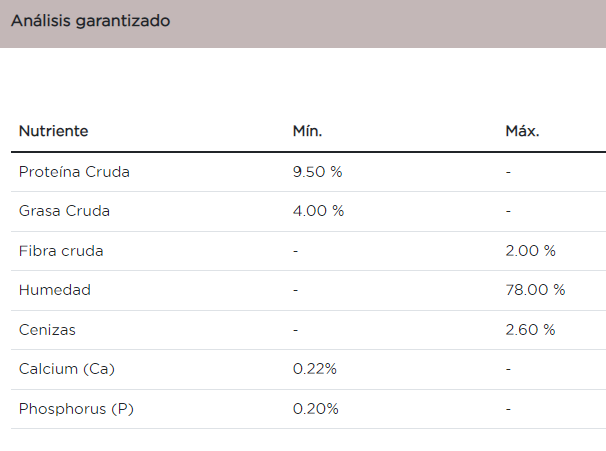Select the Máx. column header

point(522,131)
